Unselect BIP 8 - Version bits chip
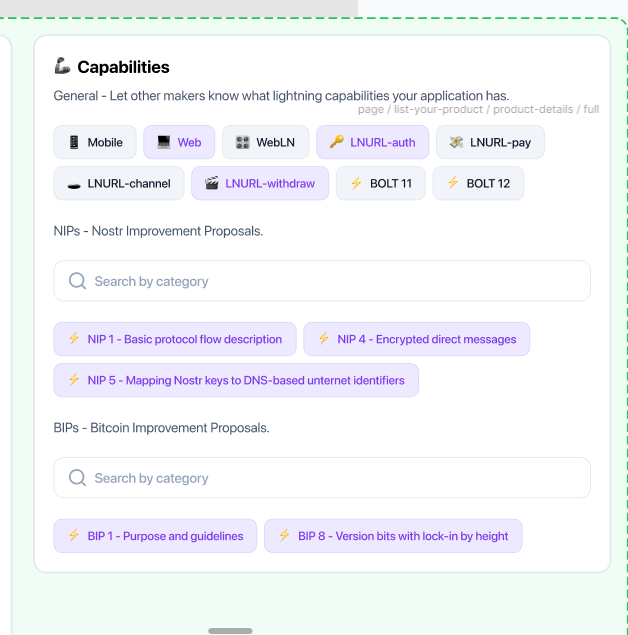Screen dimensions: 628x635 click(393, 536)
